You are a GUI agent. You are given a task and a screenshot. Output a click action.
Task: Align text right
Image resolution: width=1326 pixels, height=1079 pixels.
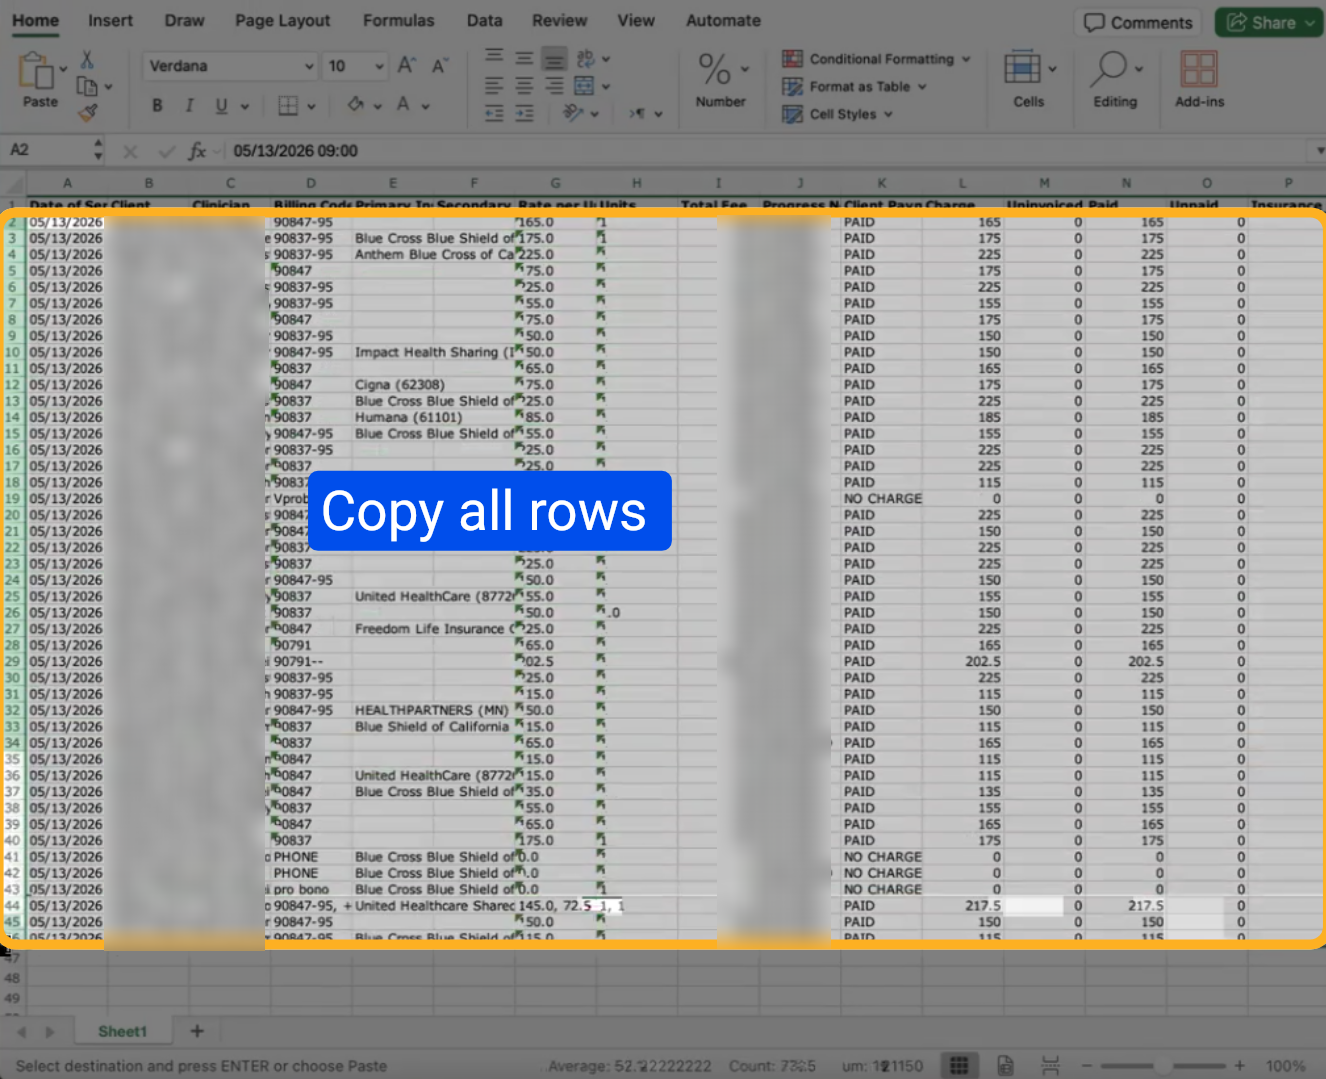[554, 86]
